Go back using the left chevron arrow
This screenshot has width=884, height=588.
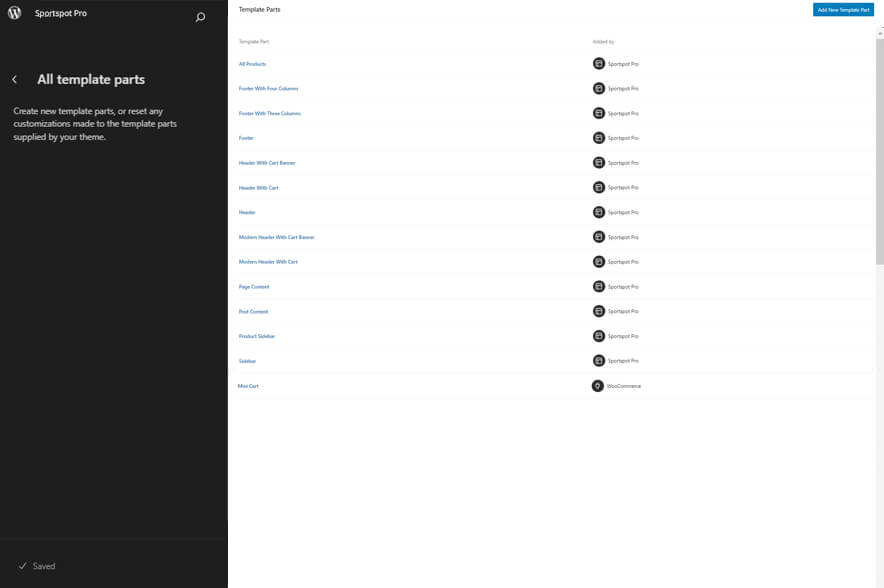pos(15,80)
